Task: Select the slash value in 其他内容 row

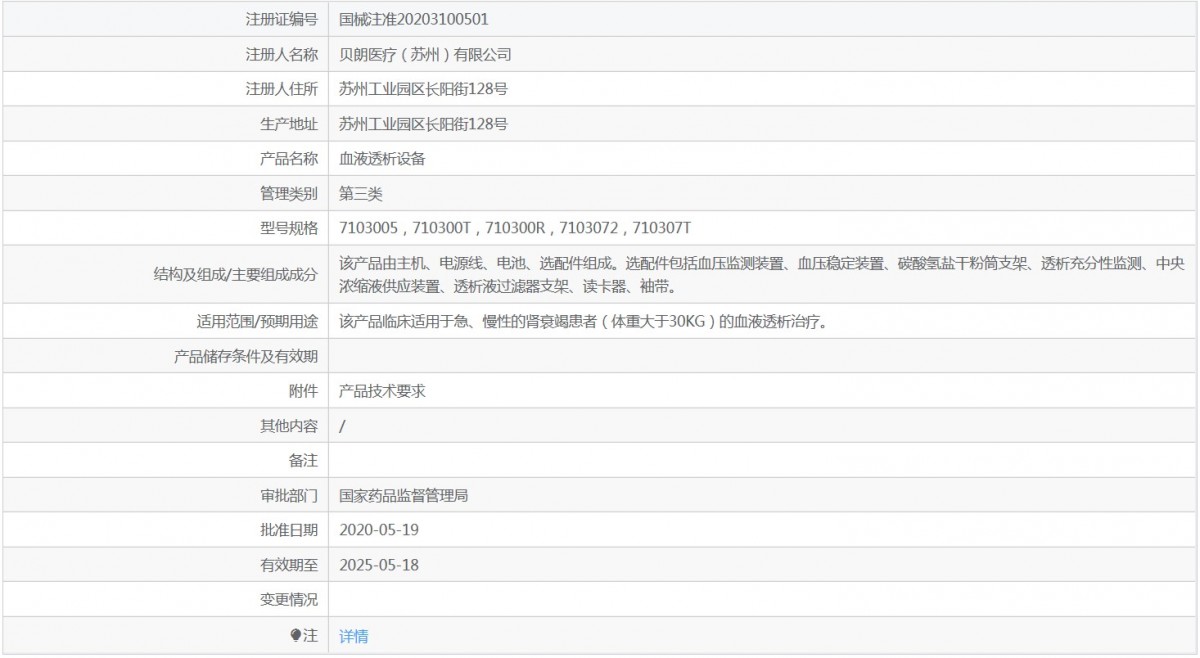Action: click(343, 426)
